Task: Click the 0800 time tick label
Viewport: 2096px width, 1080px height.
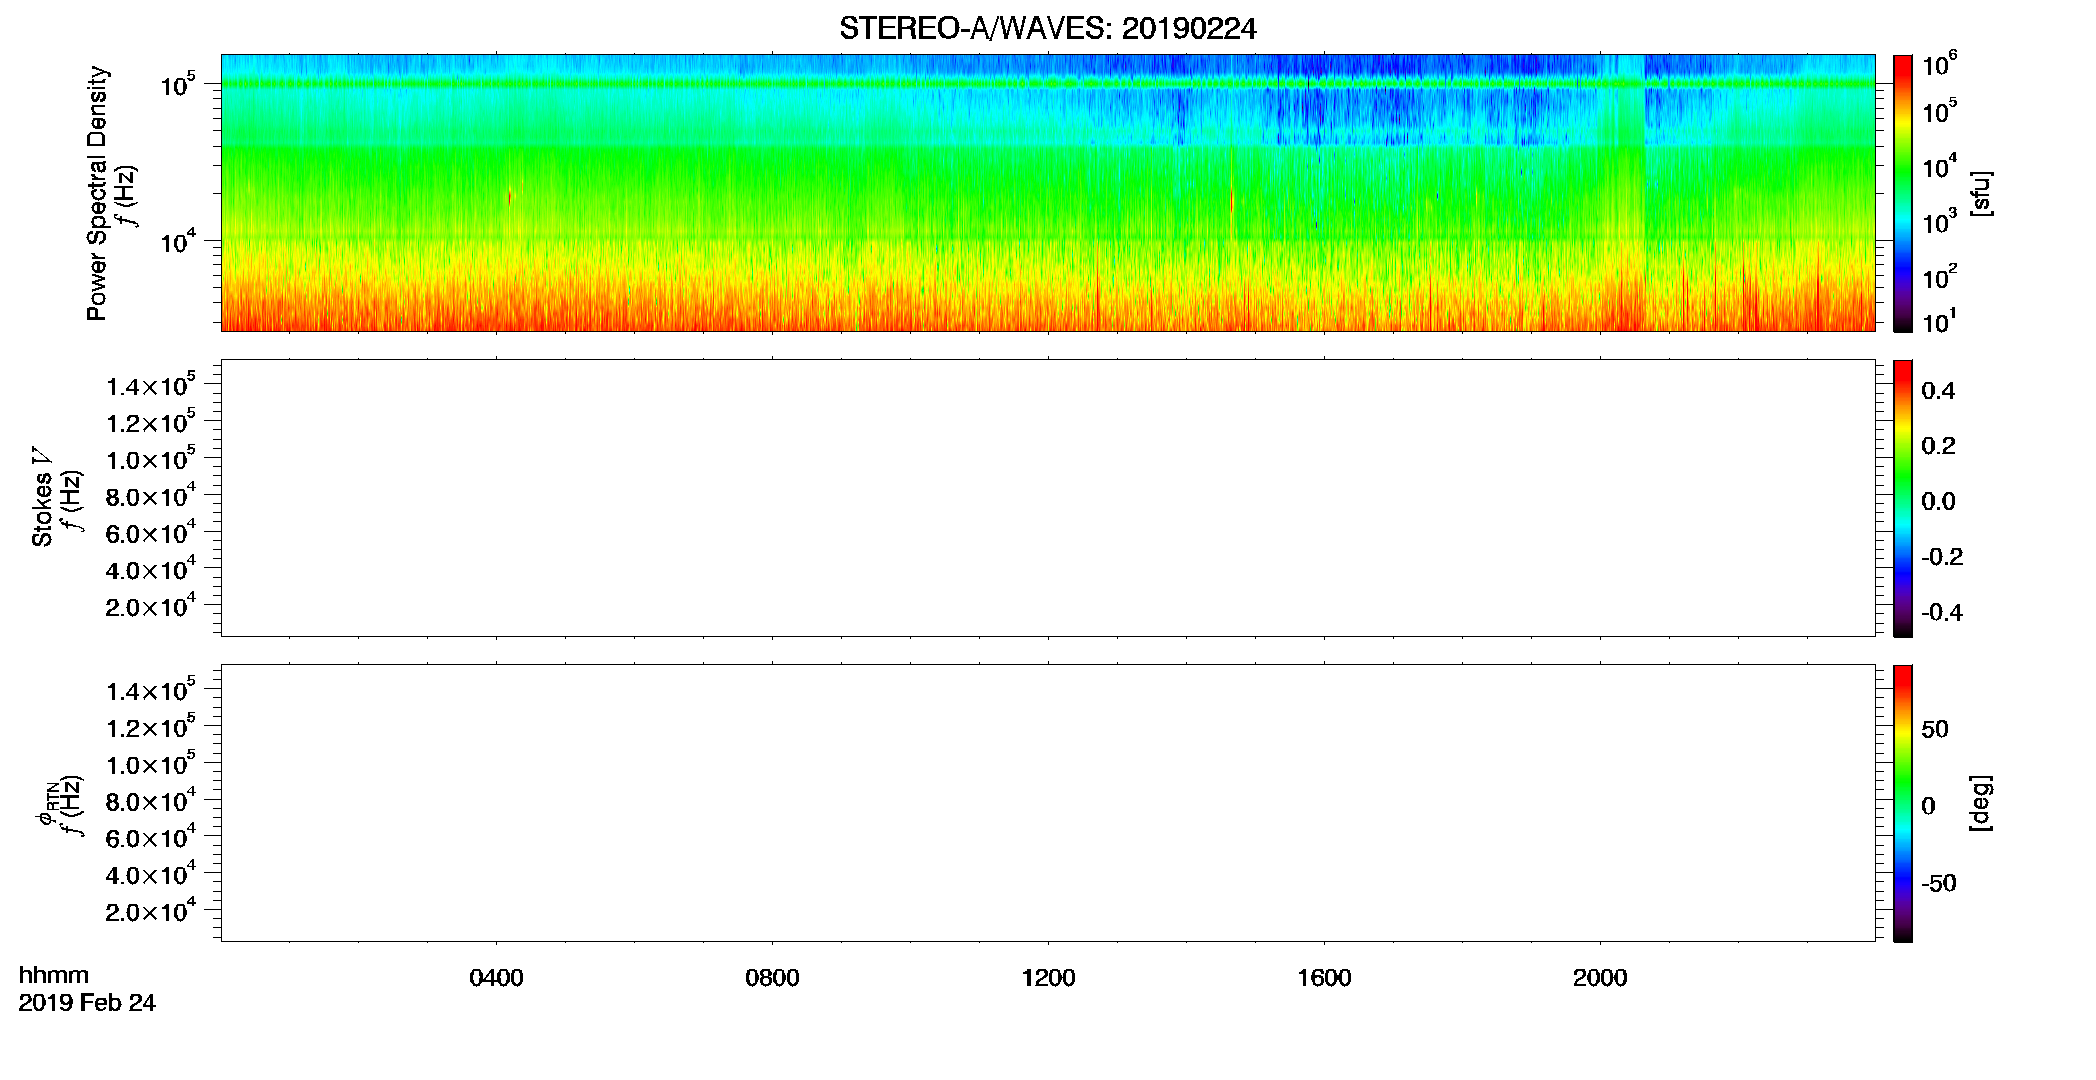Action: (772, 978)
